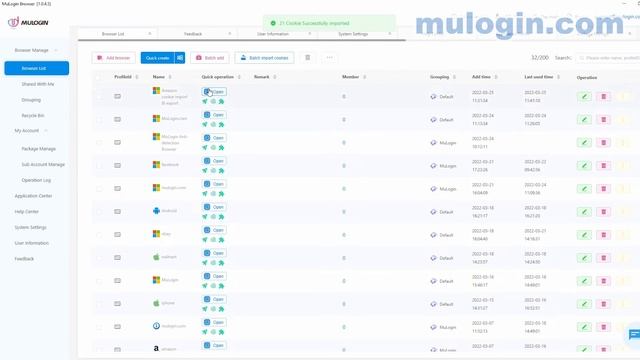The width and height of the screenshot is (640, 360).
Task: Click green edit pencil in facebook row
Action: pyautogui.click(x=584, y=166)
